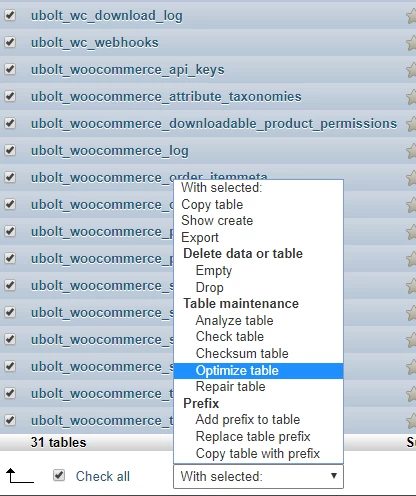Select Checksum table option
The width and height of the screenshot is (416, 496).
(x=258, y=353)
